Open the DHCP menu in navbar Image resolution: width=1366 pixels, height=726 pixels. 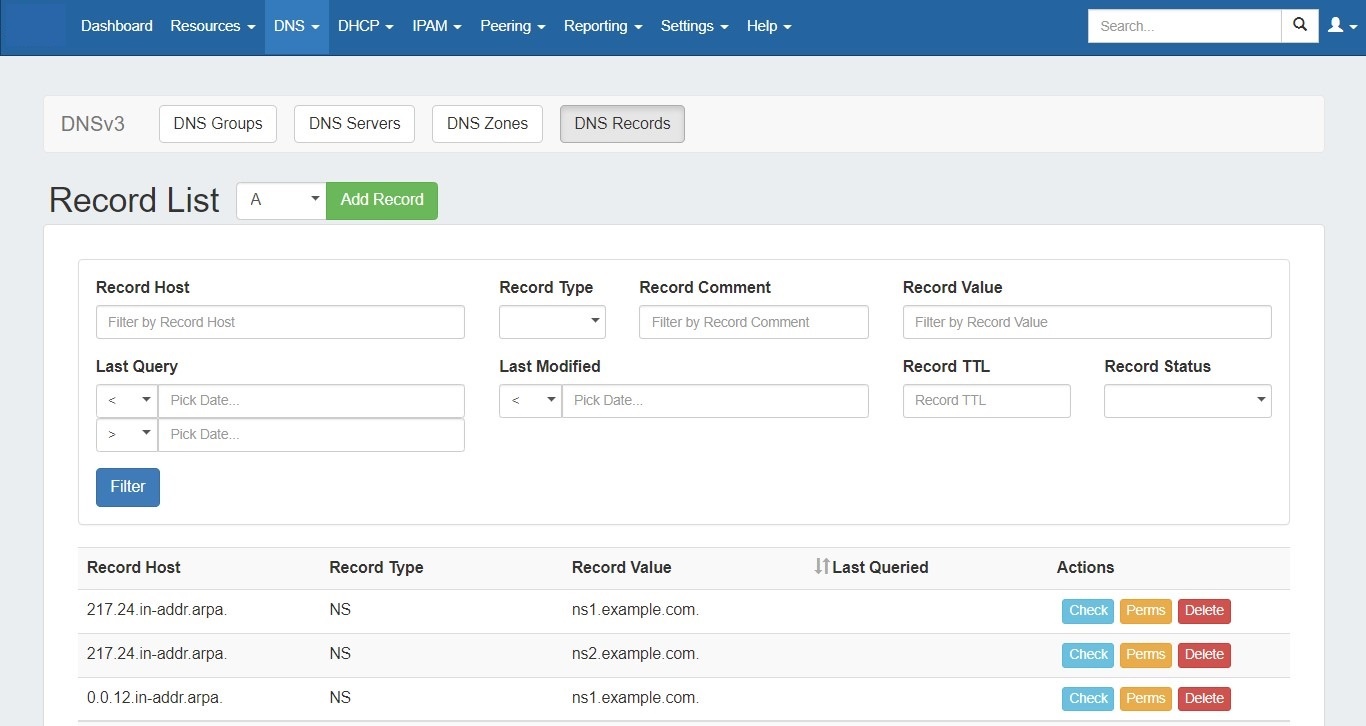click(x=365, y=26)
